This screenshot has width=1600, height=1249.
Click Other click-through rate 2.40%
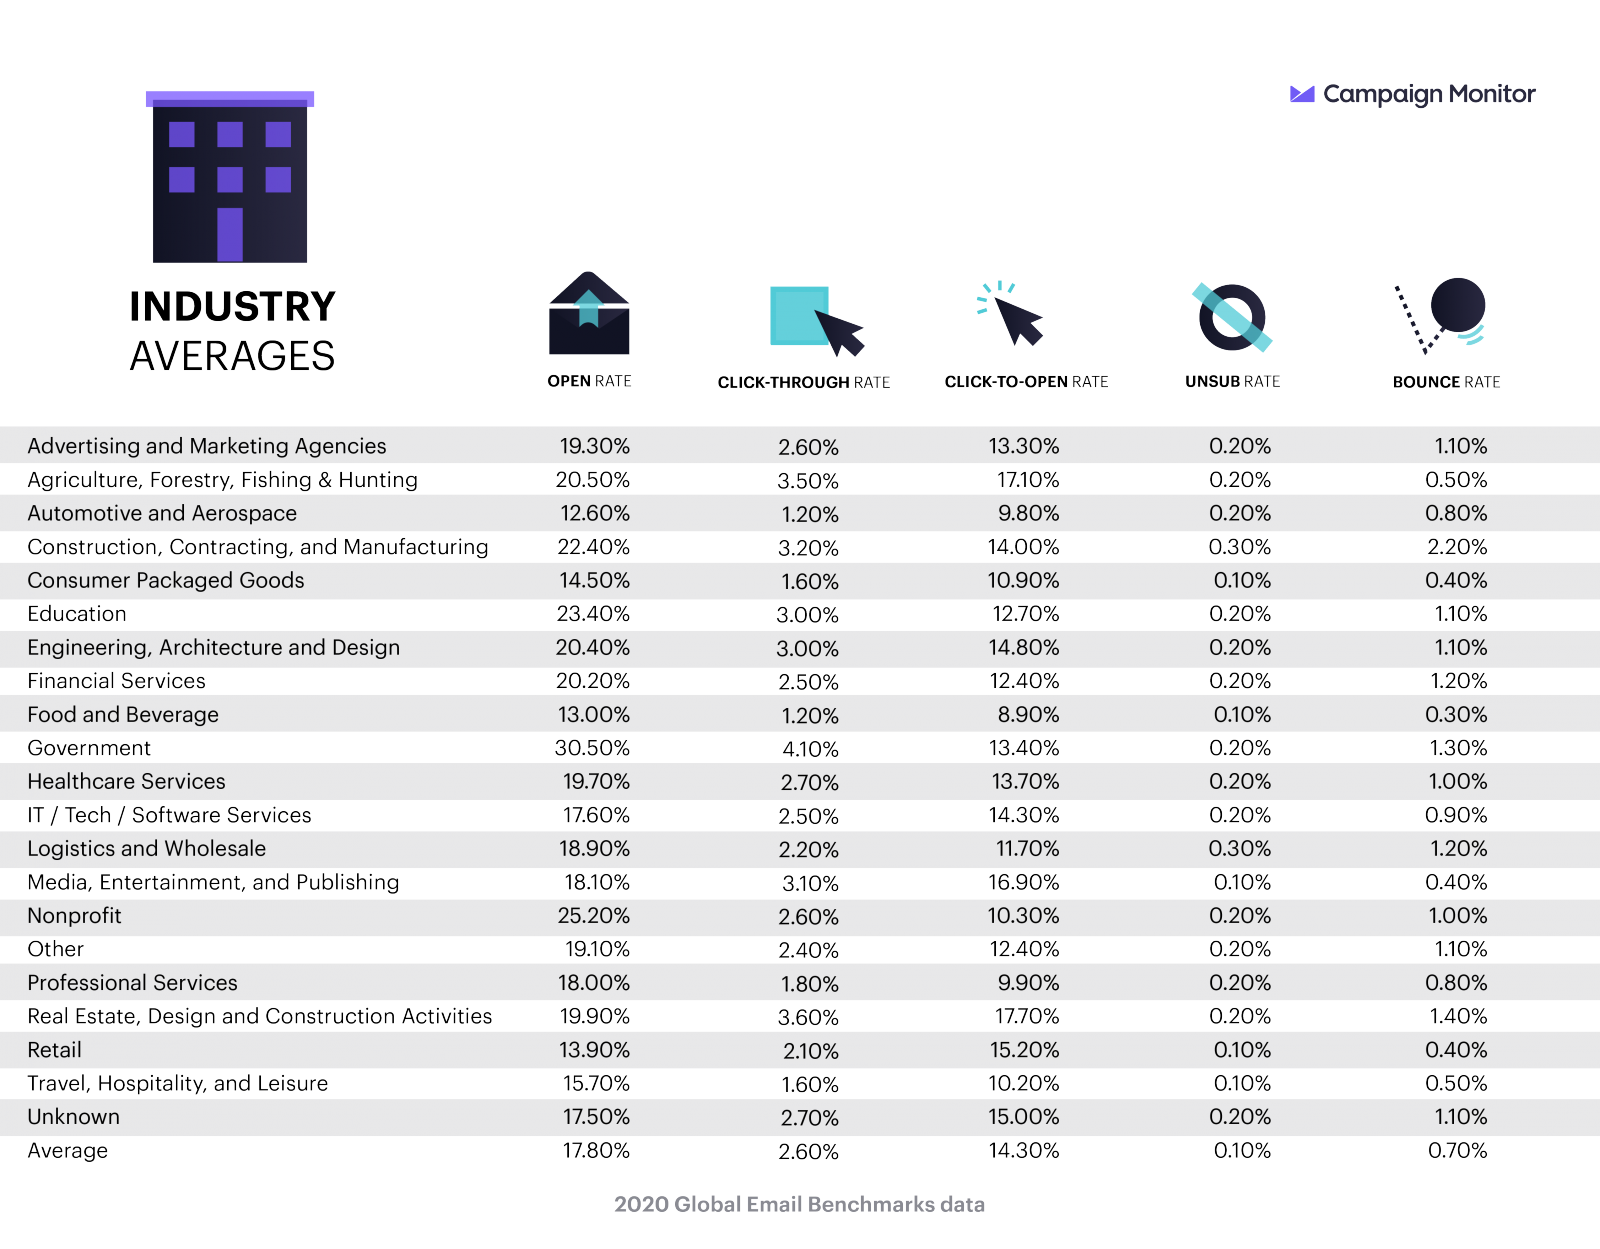[808, 950]
